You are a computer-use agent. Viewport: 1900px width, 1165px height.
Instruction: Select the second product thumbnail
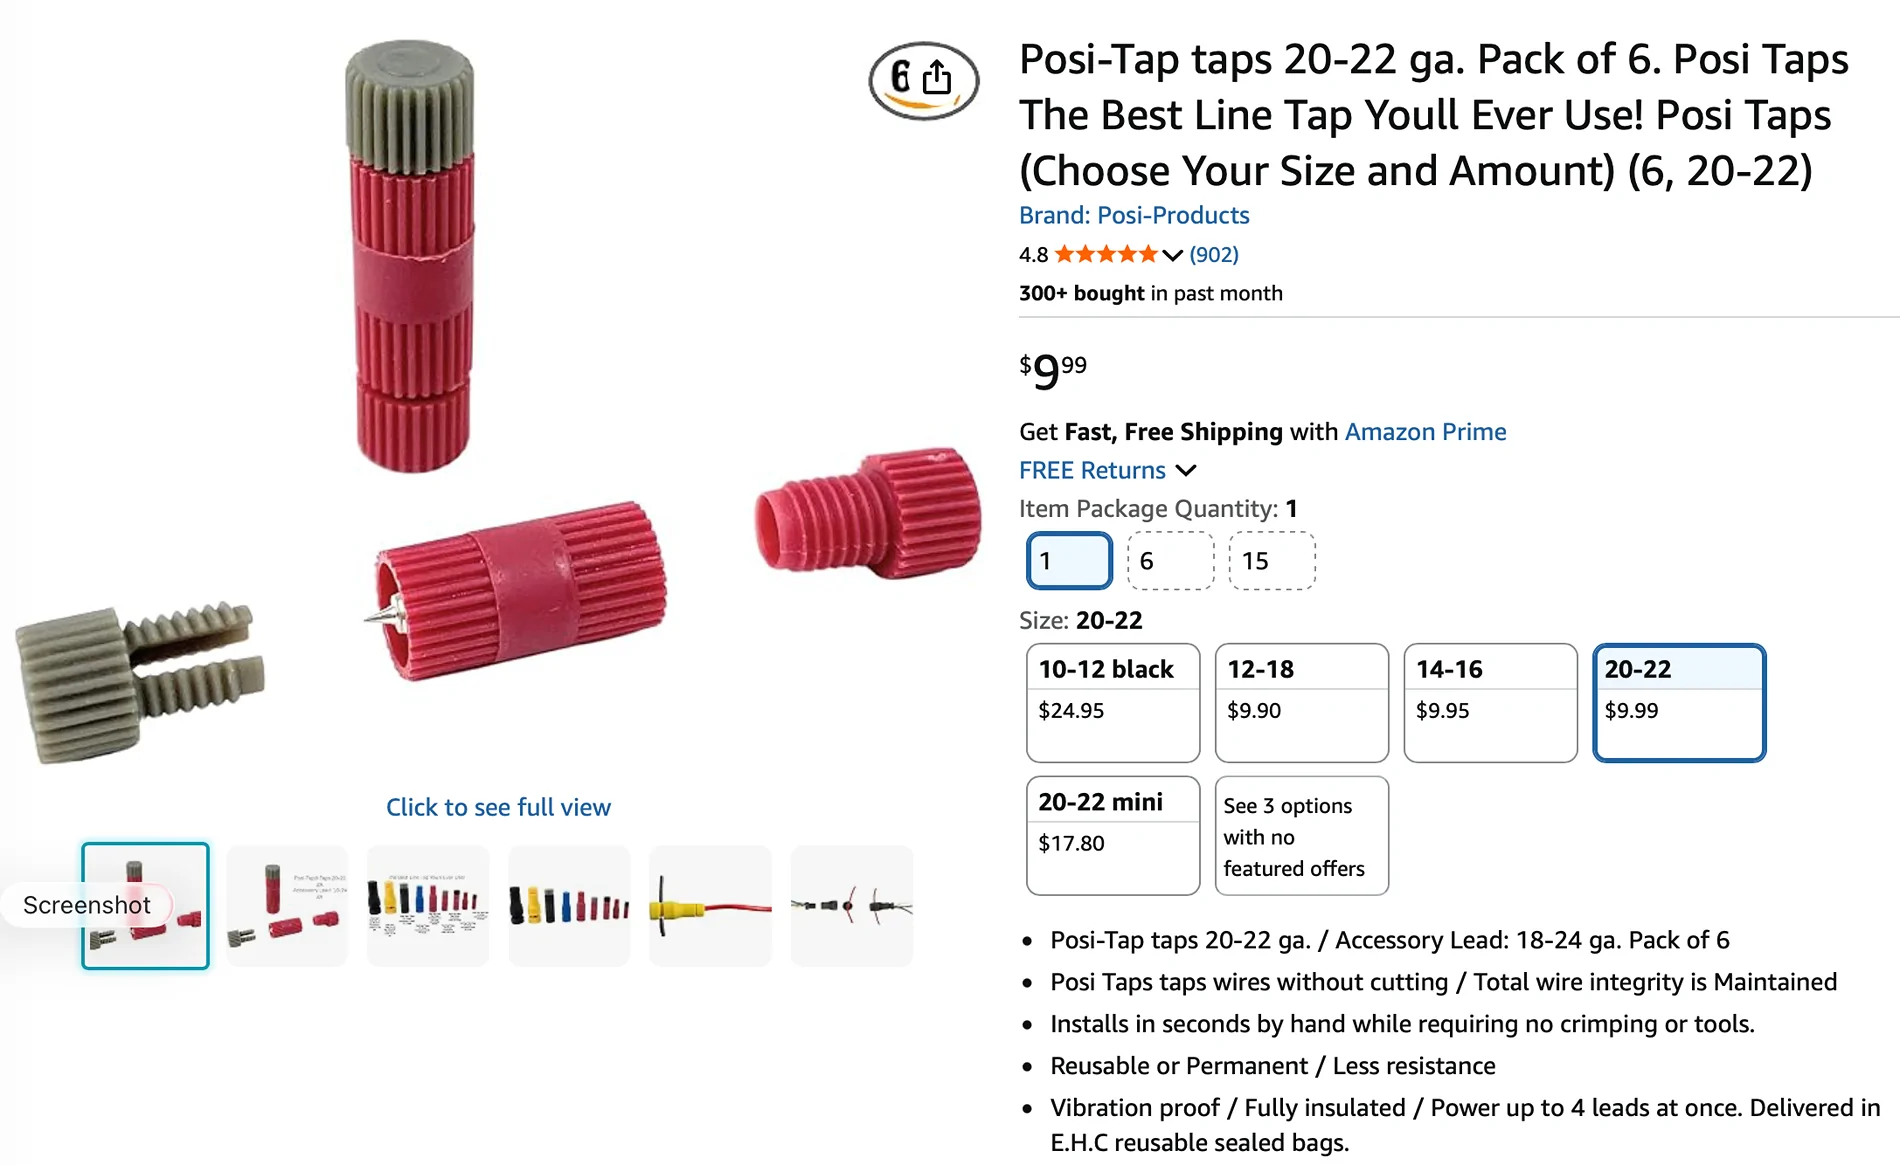tap(287, 906)
